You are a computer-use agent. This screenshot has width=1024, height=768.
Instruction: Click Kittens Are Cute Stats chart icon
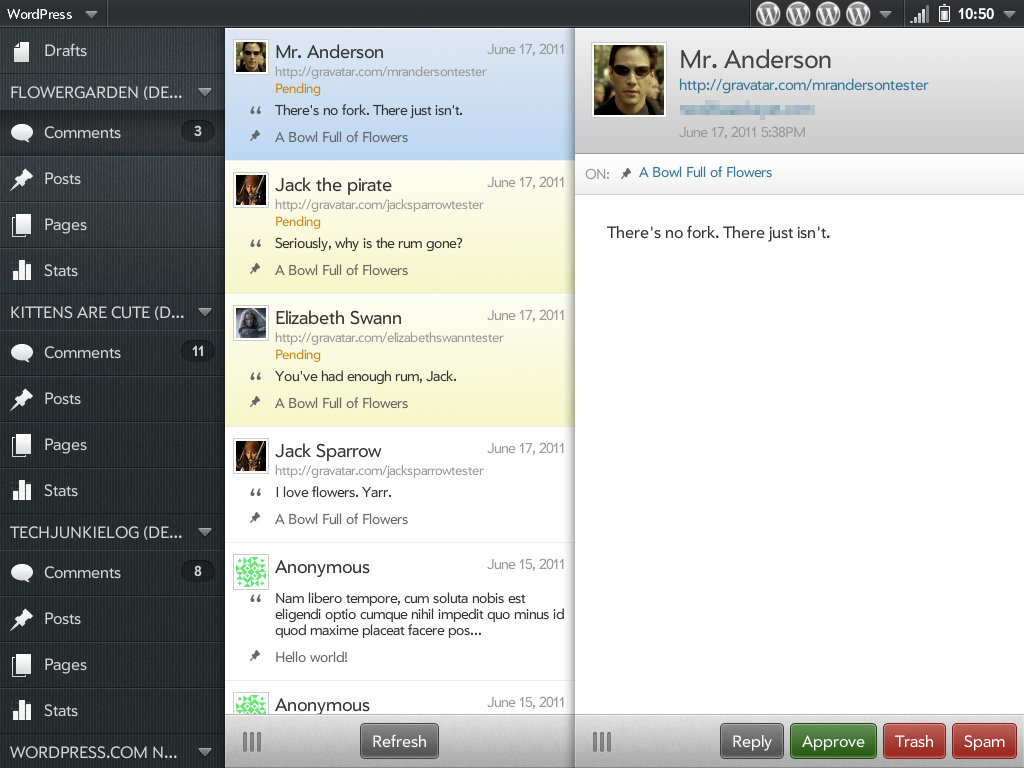click(22, 490)
